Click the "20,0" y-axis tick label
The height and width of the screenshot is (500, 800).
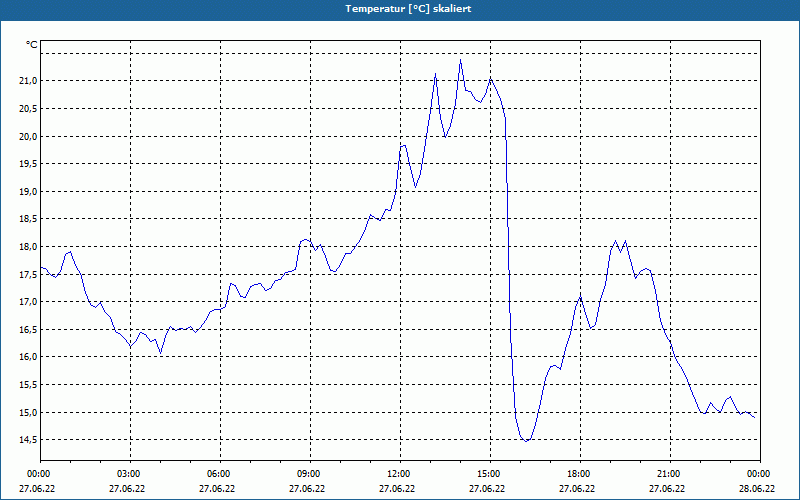point(29,136)
